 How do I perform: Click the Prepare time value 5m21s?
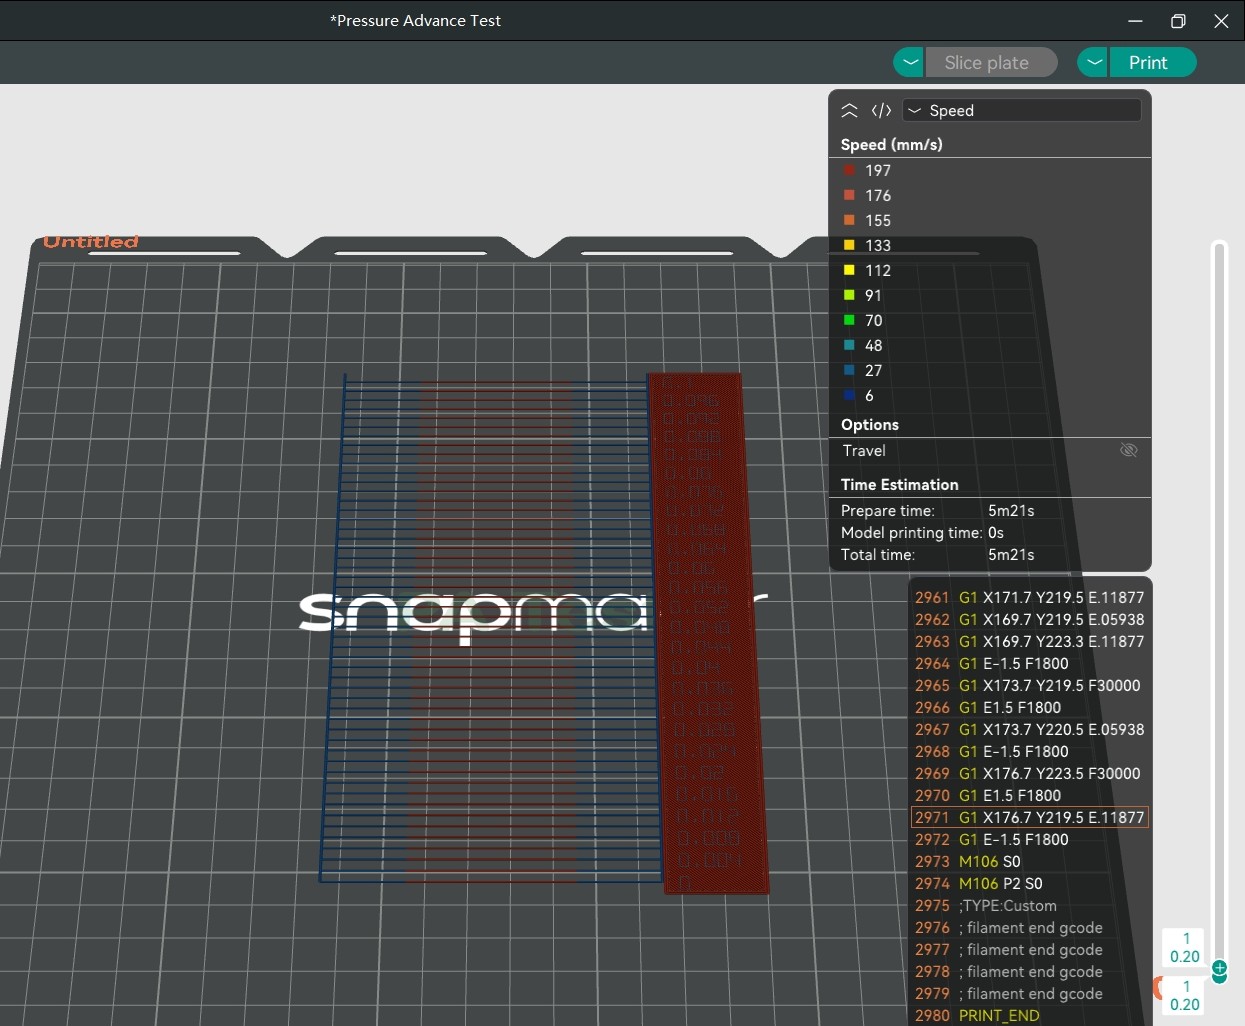[1011, 510]
